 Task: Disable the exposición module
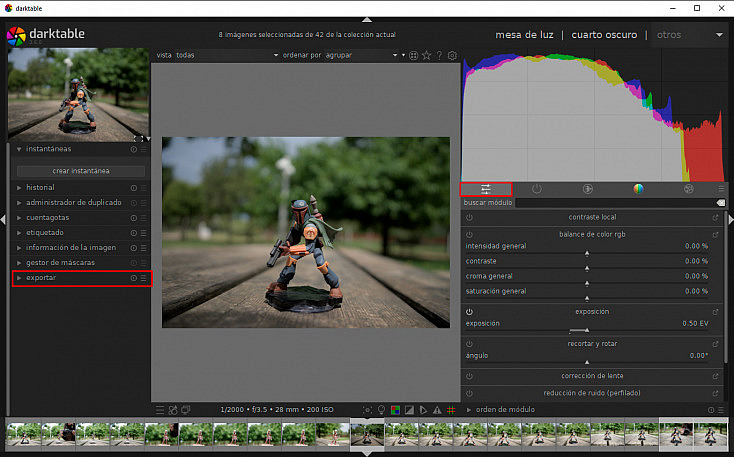469,312
